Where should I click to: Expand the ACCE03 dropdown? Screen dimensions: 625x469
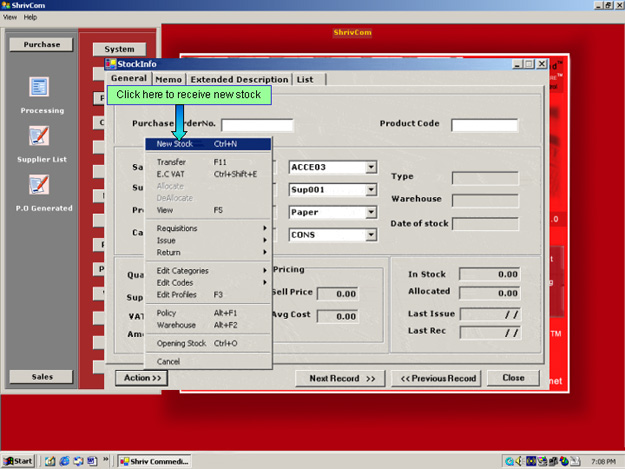pos(370,167)
